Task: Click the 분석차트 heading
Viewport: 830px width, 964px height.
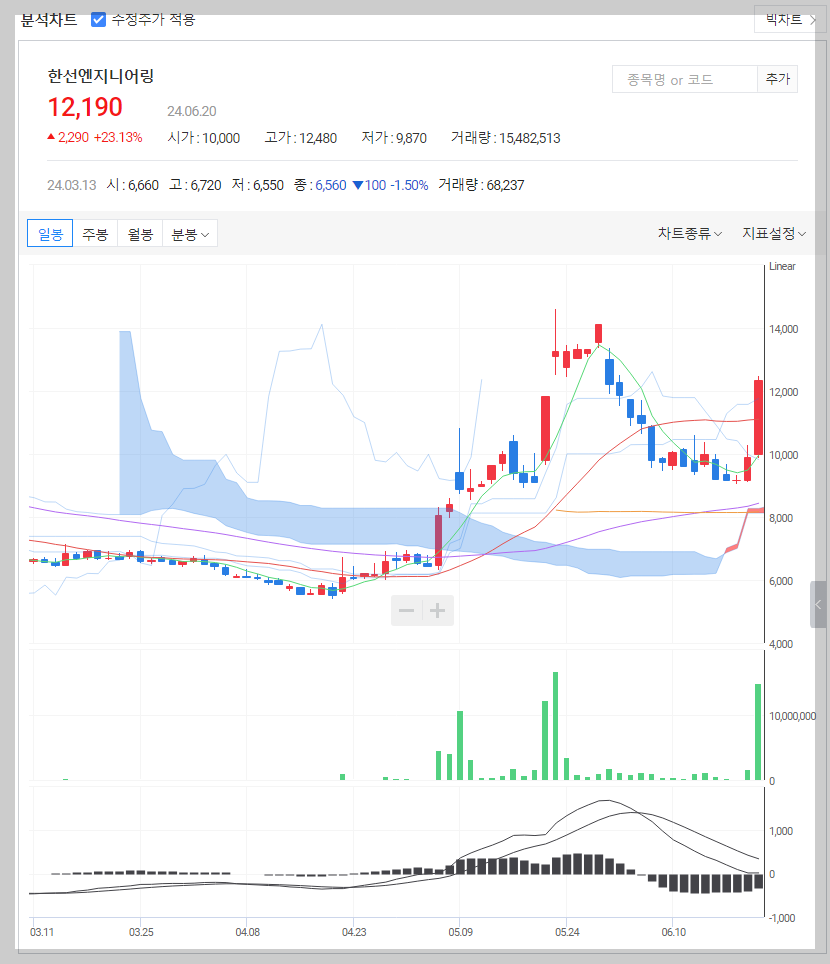Action: (x=49, y=20)
